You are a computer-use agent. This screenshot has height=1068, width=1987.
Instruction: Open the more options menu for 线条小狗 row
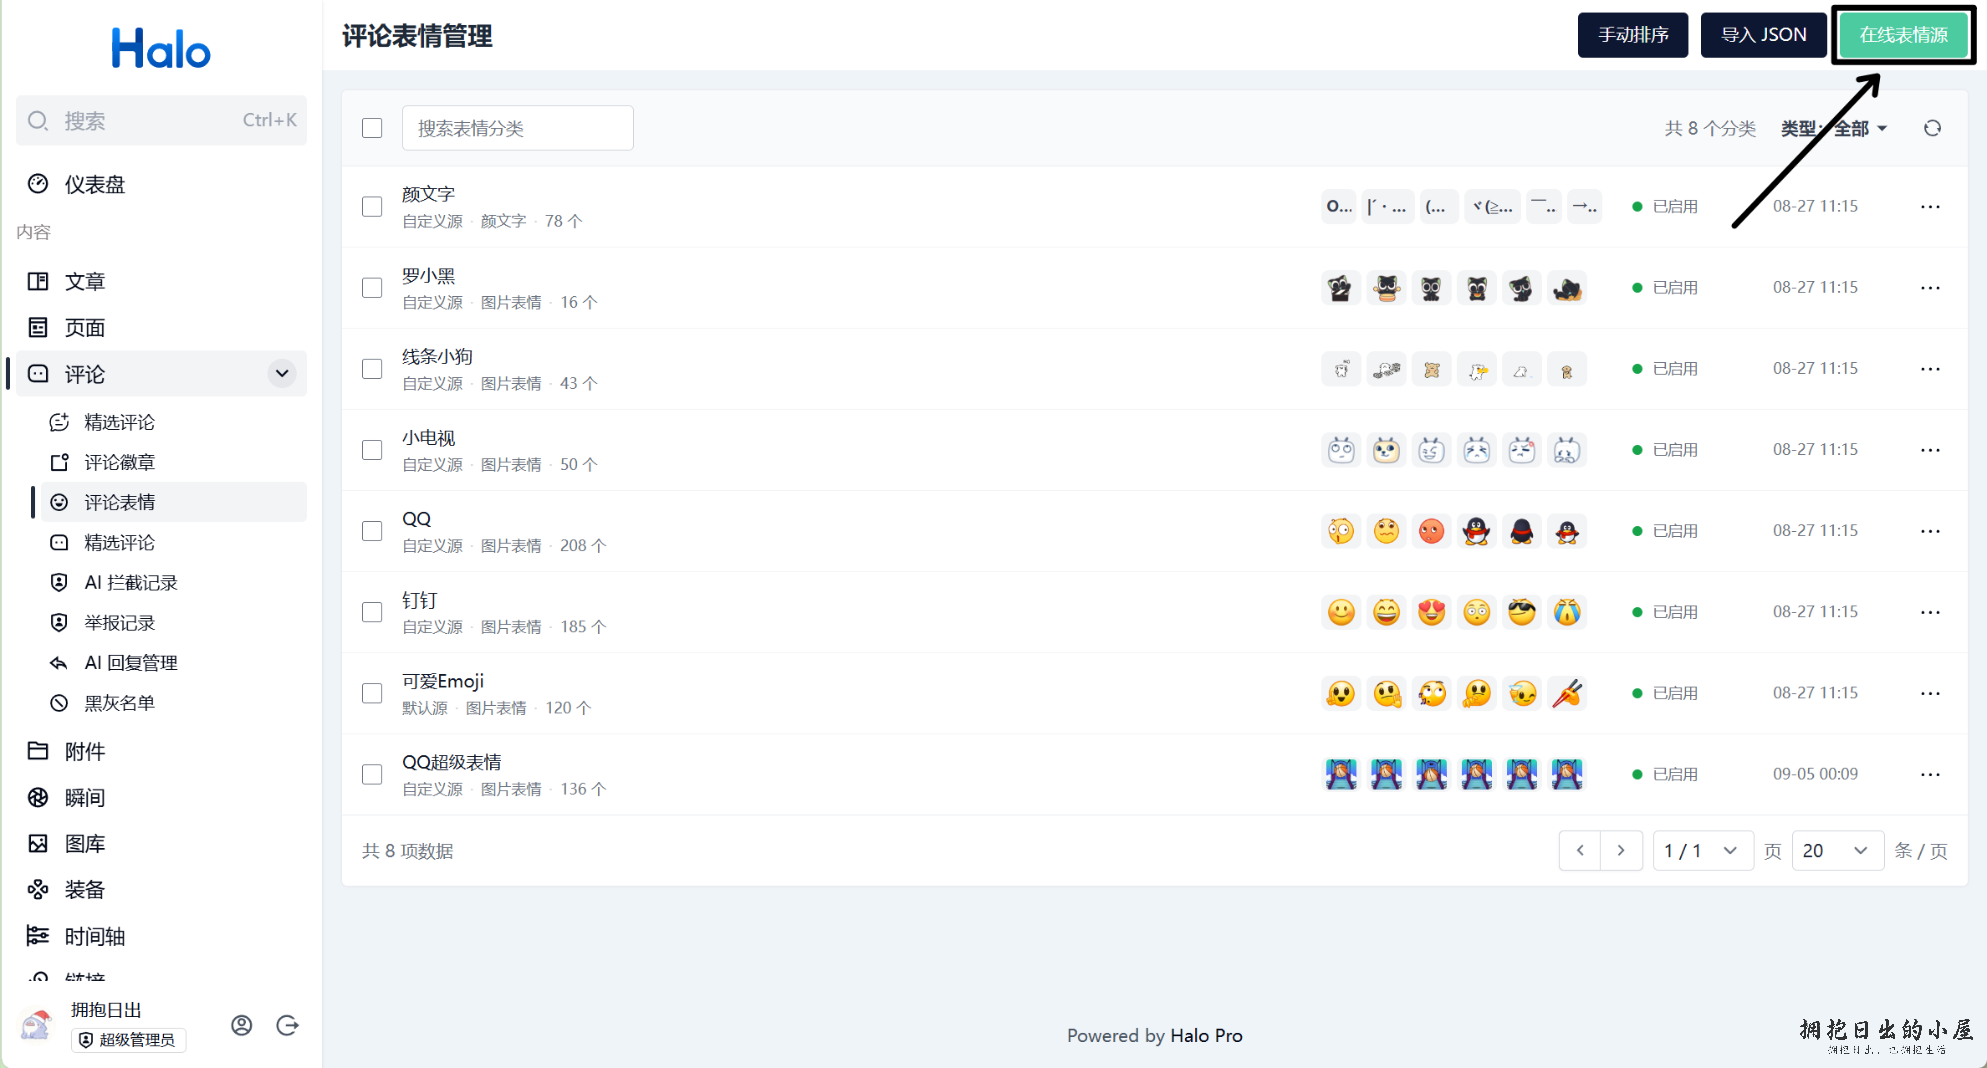[x=1930, y=369]
